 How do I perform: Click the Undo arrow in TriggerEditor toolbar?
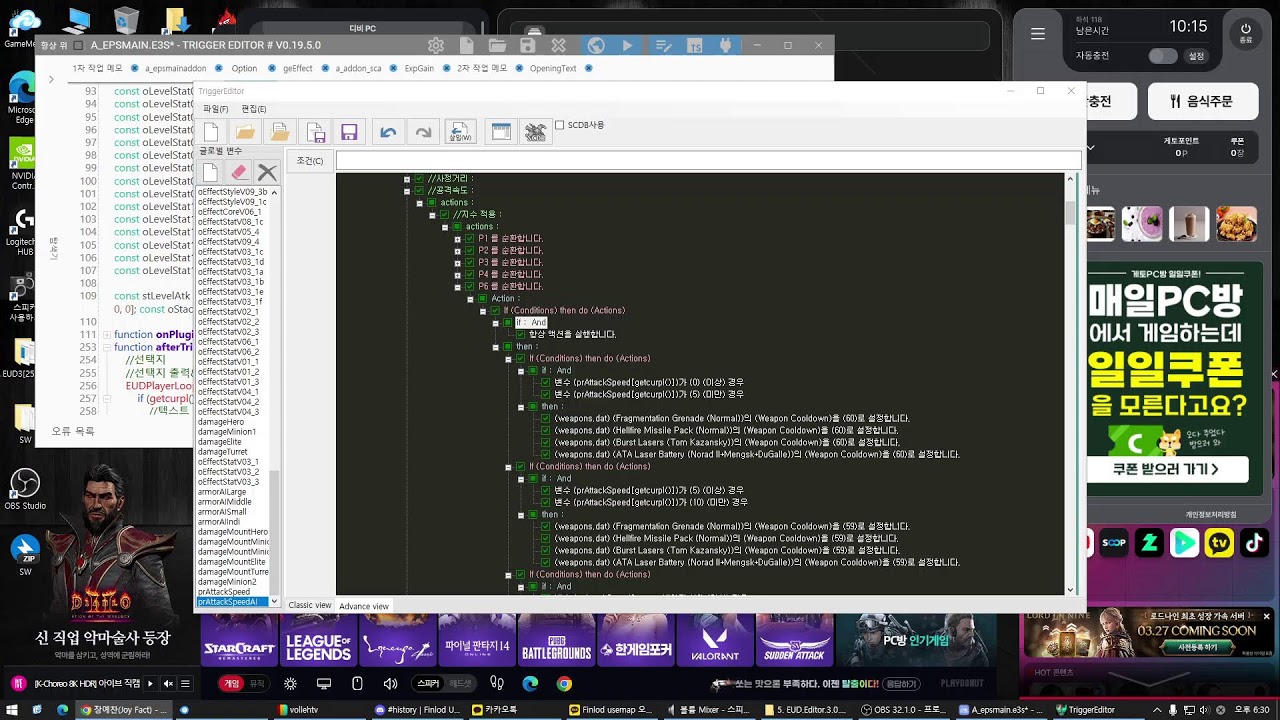(388, 132)
